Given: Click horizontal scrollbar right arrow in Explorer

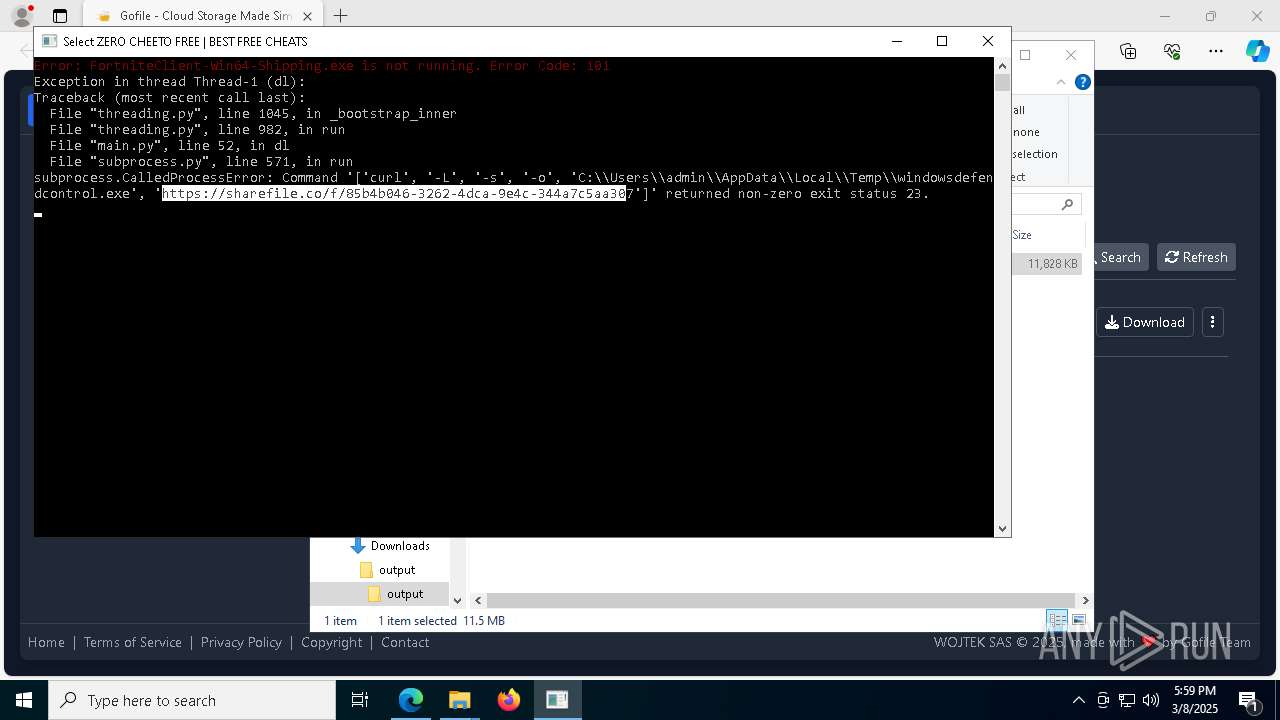Looking at the screenshot, I should (x=1085, y=600).
